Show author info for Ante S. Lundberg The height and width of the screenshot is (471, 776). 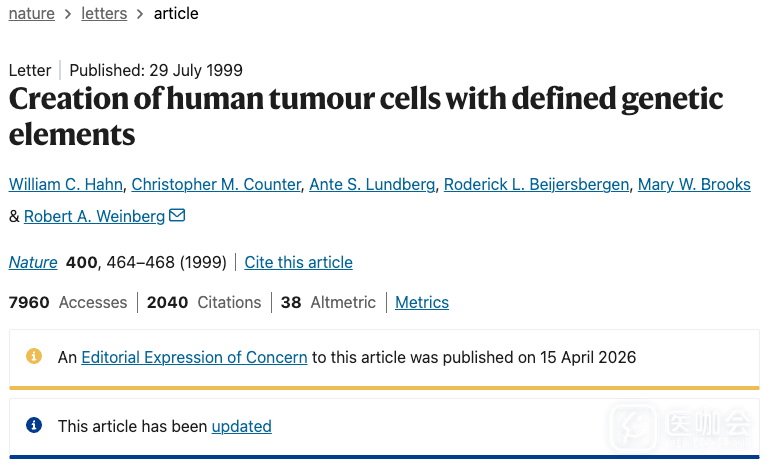[372, 184]
